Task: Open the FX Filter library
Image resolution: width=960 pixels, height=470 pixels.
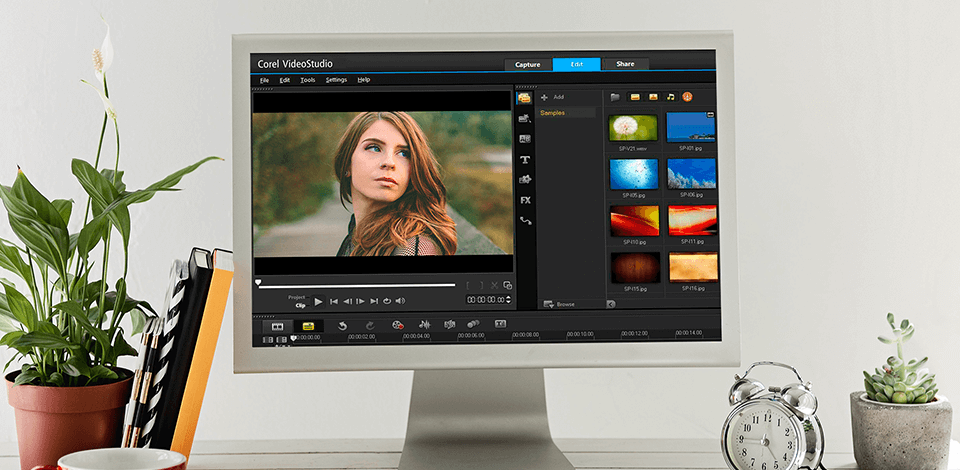Action: point(525,200)
